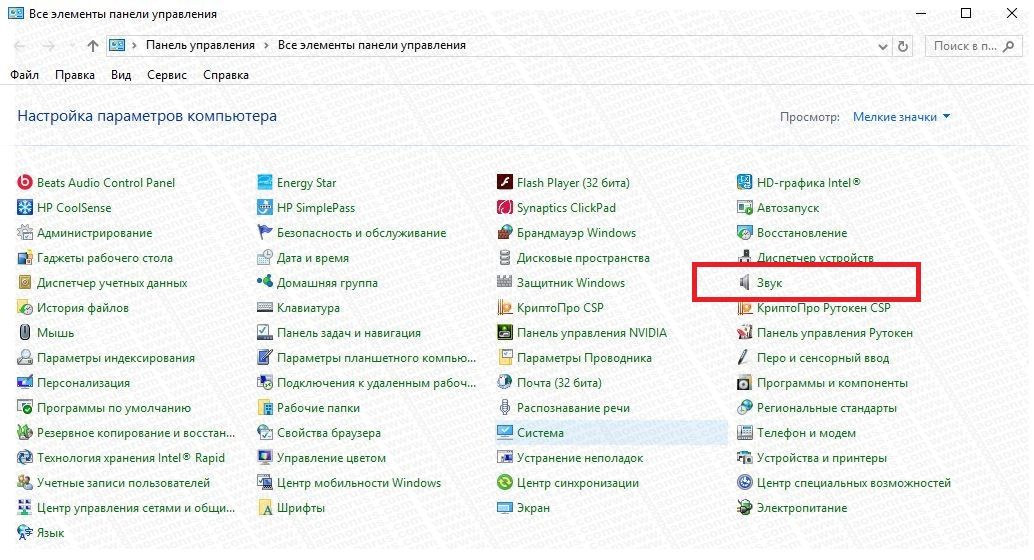Click the Электропитание power icon
Viewport: 1034px width, 560px height.
745,508
